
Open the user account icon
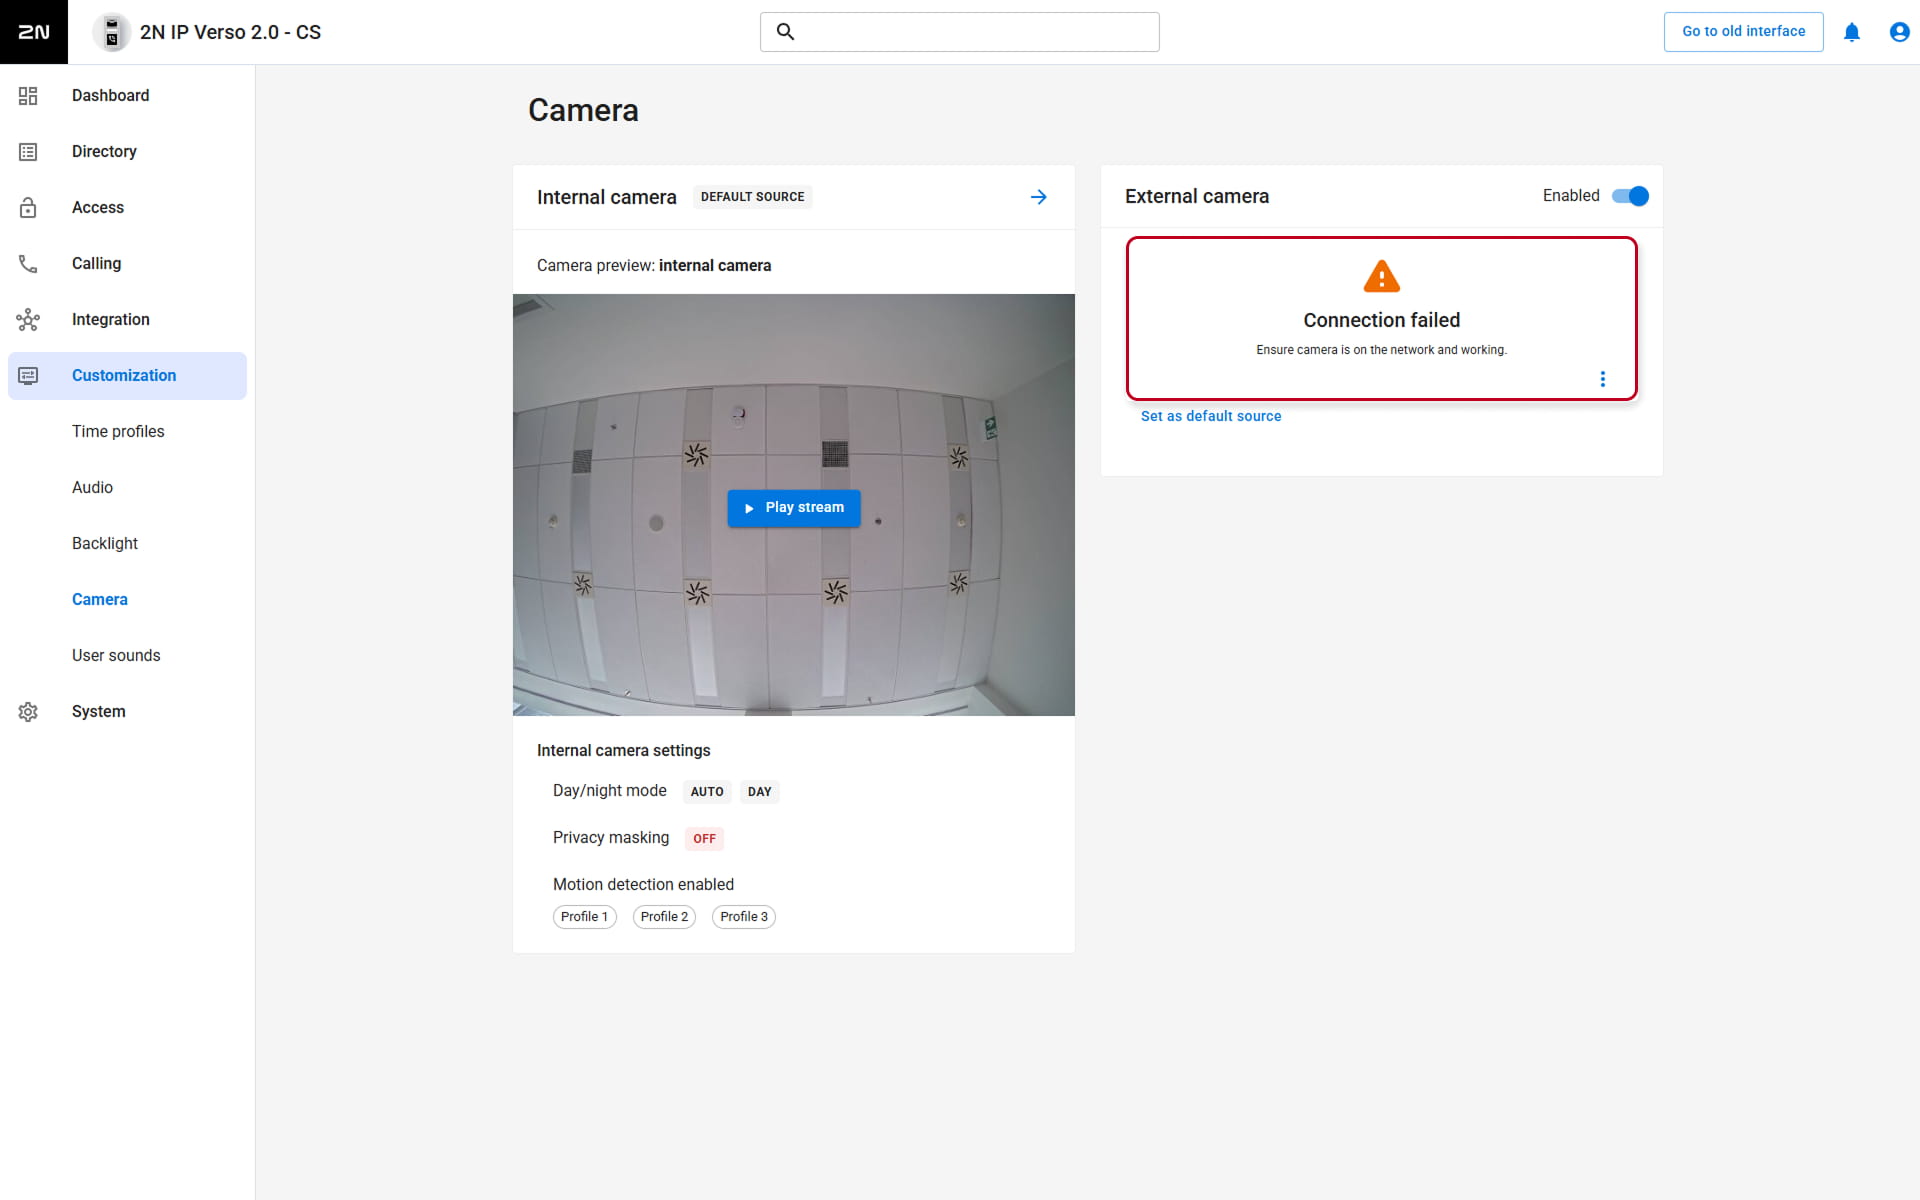click(x=1900, y=32)
